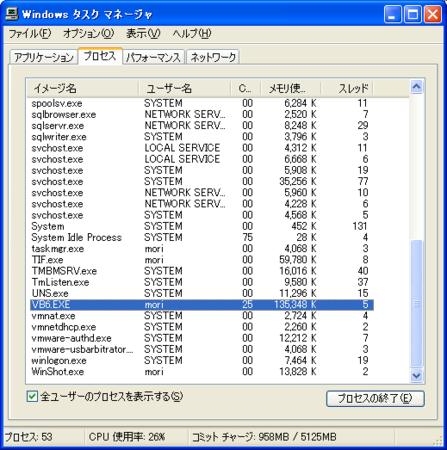Maximize the Task Manager window
Screen dimensions: 447x450
click(413, 14)
